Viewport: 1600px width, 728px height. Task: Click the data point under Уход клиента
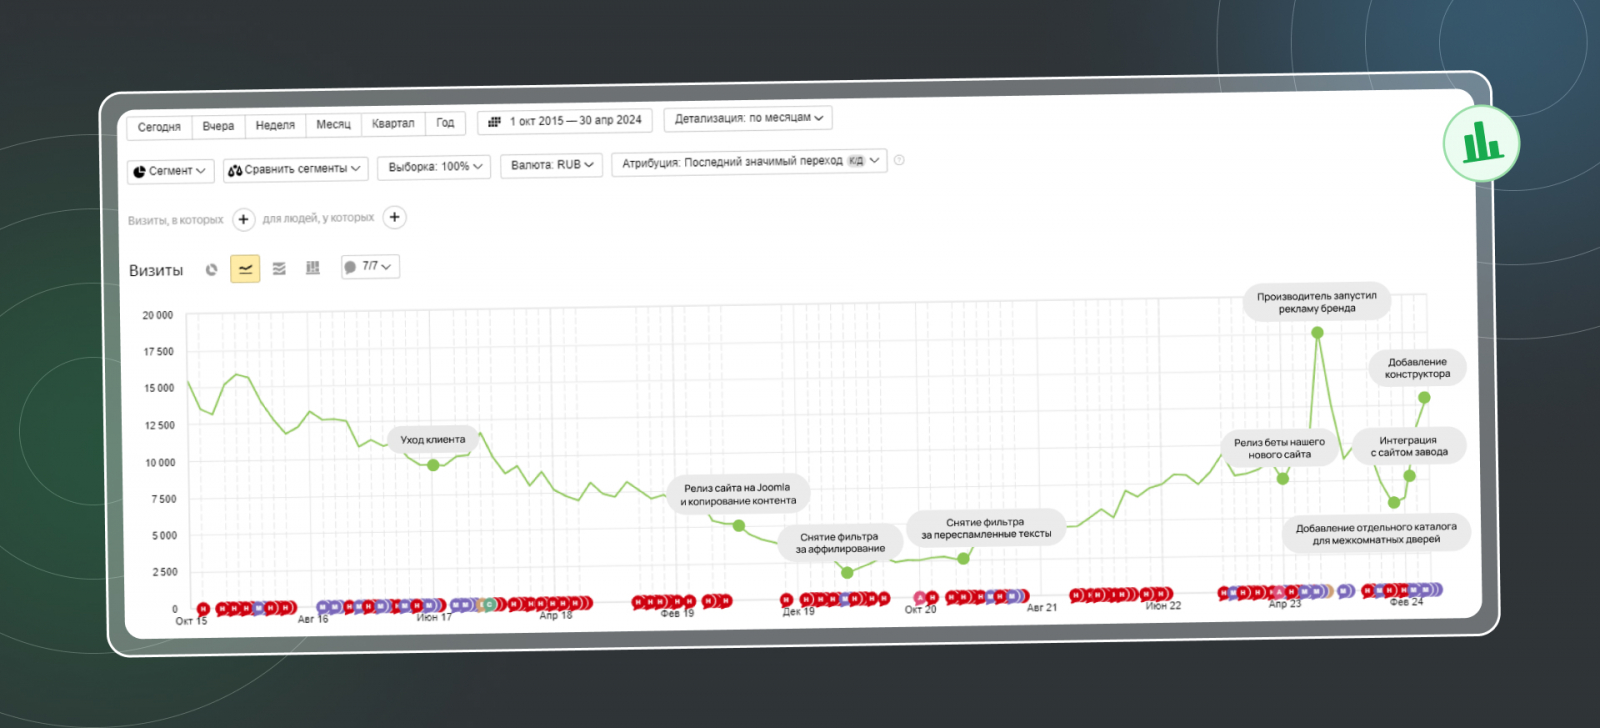(x=433, y=465)
